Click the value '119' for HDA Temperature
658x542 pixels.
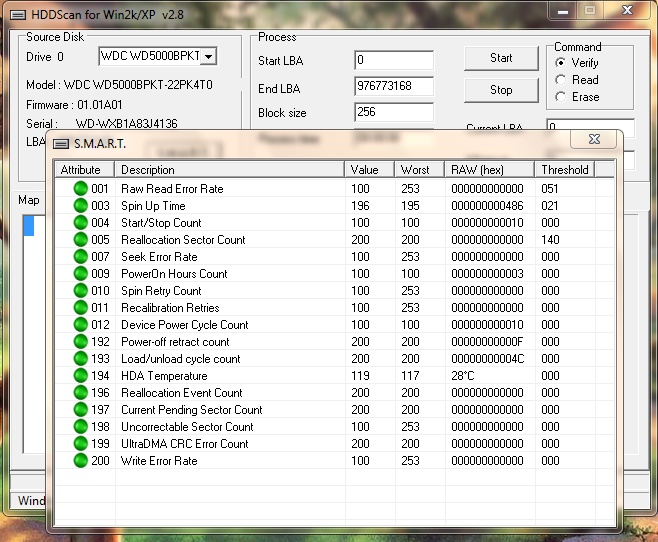pos(360,376)
